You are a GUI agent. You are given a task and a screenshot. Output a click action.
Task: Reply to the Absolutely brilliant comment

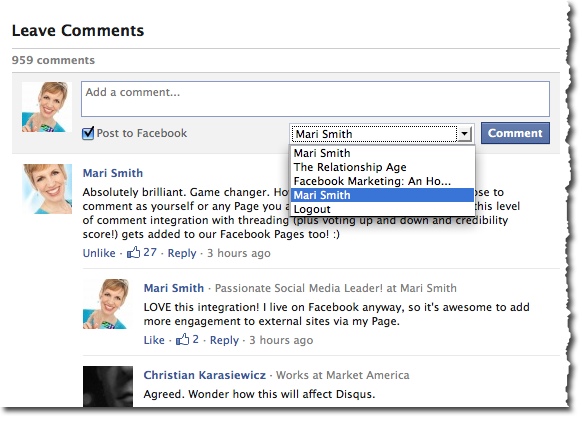[x=182, y=253]
